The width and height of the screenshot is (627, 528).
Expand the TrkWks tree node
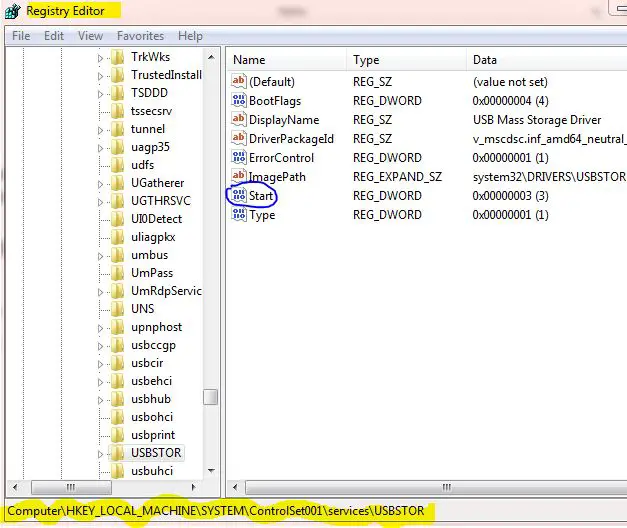pos(100,58)
